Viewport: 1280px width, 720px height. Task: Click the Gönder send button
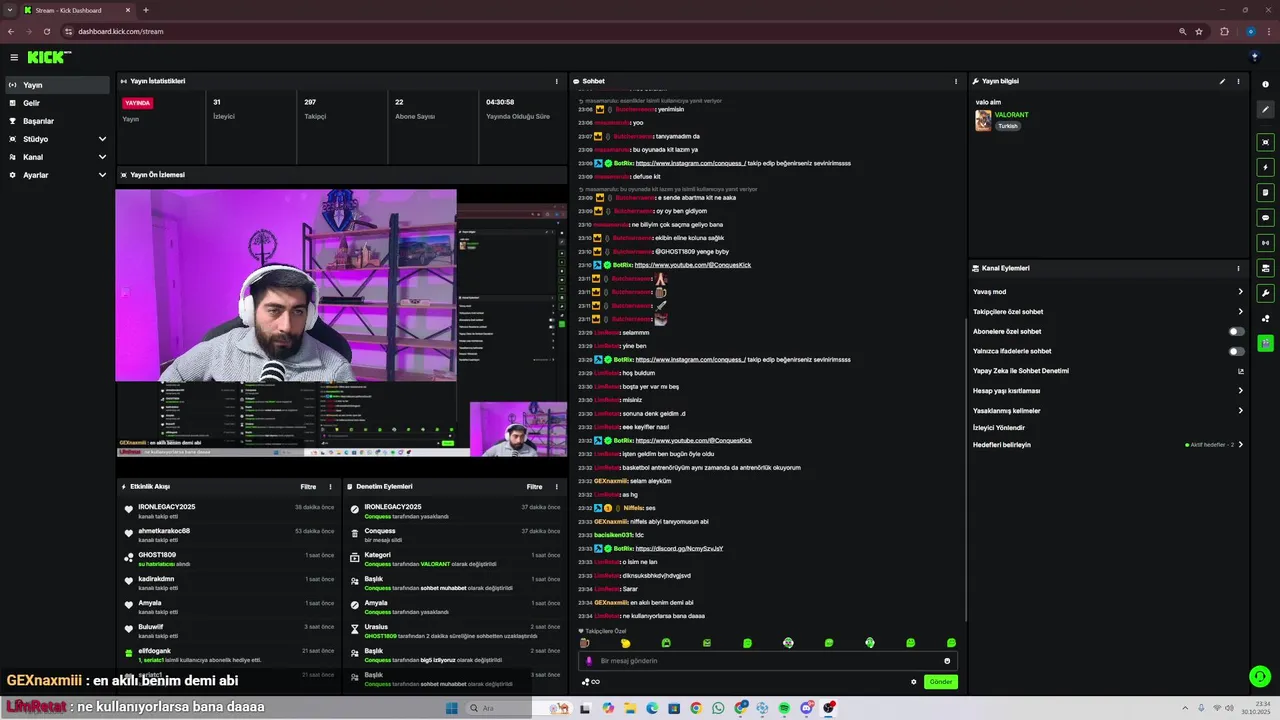941,682
